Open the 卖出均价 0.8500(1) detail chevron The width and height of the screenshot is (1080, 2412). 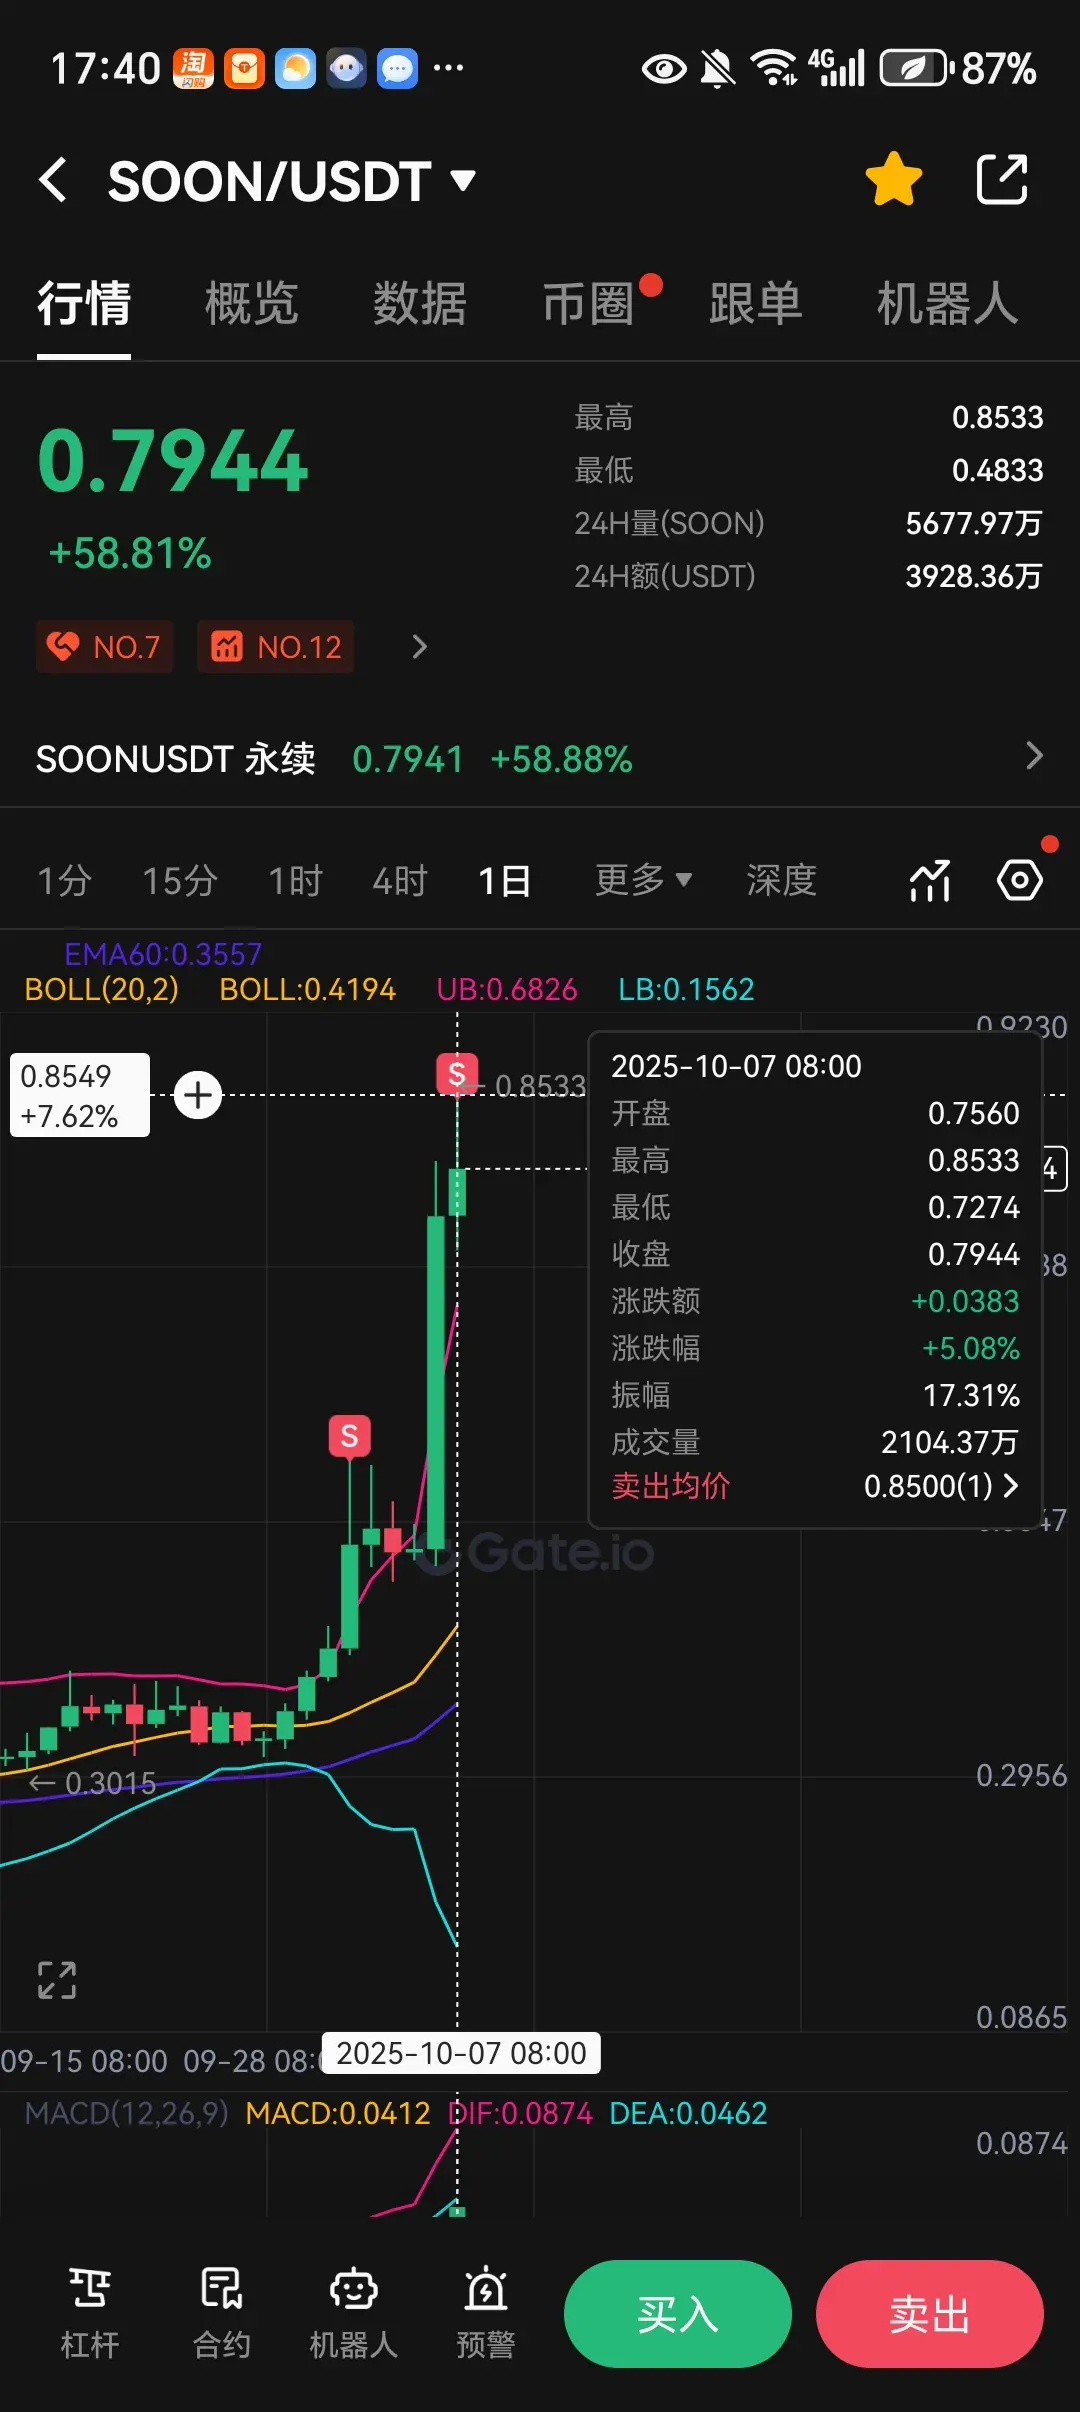1010,1486
